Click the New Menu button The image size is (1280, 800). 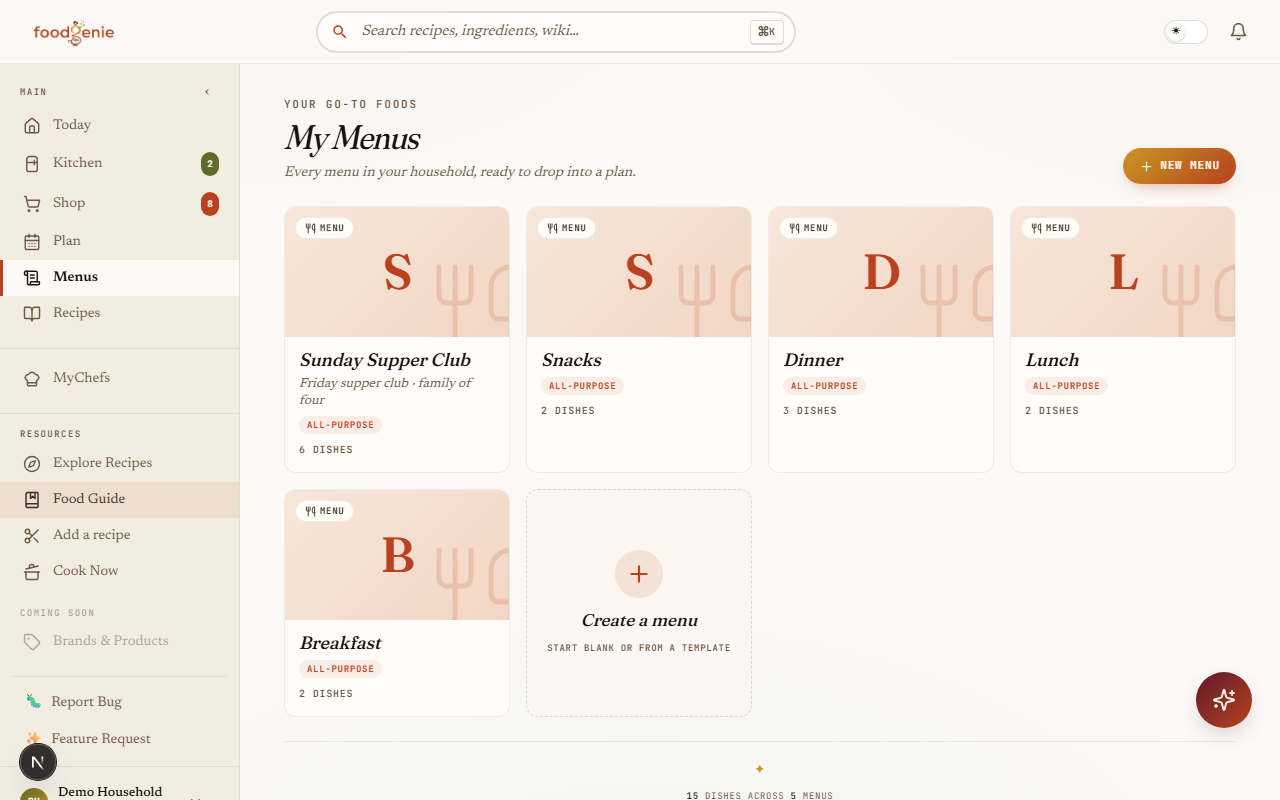[1179, 166]
